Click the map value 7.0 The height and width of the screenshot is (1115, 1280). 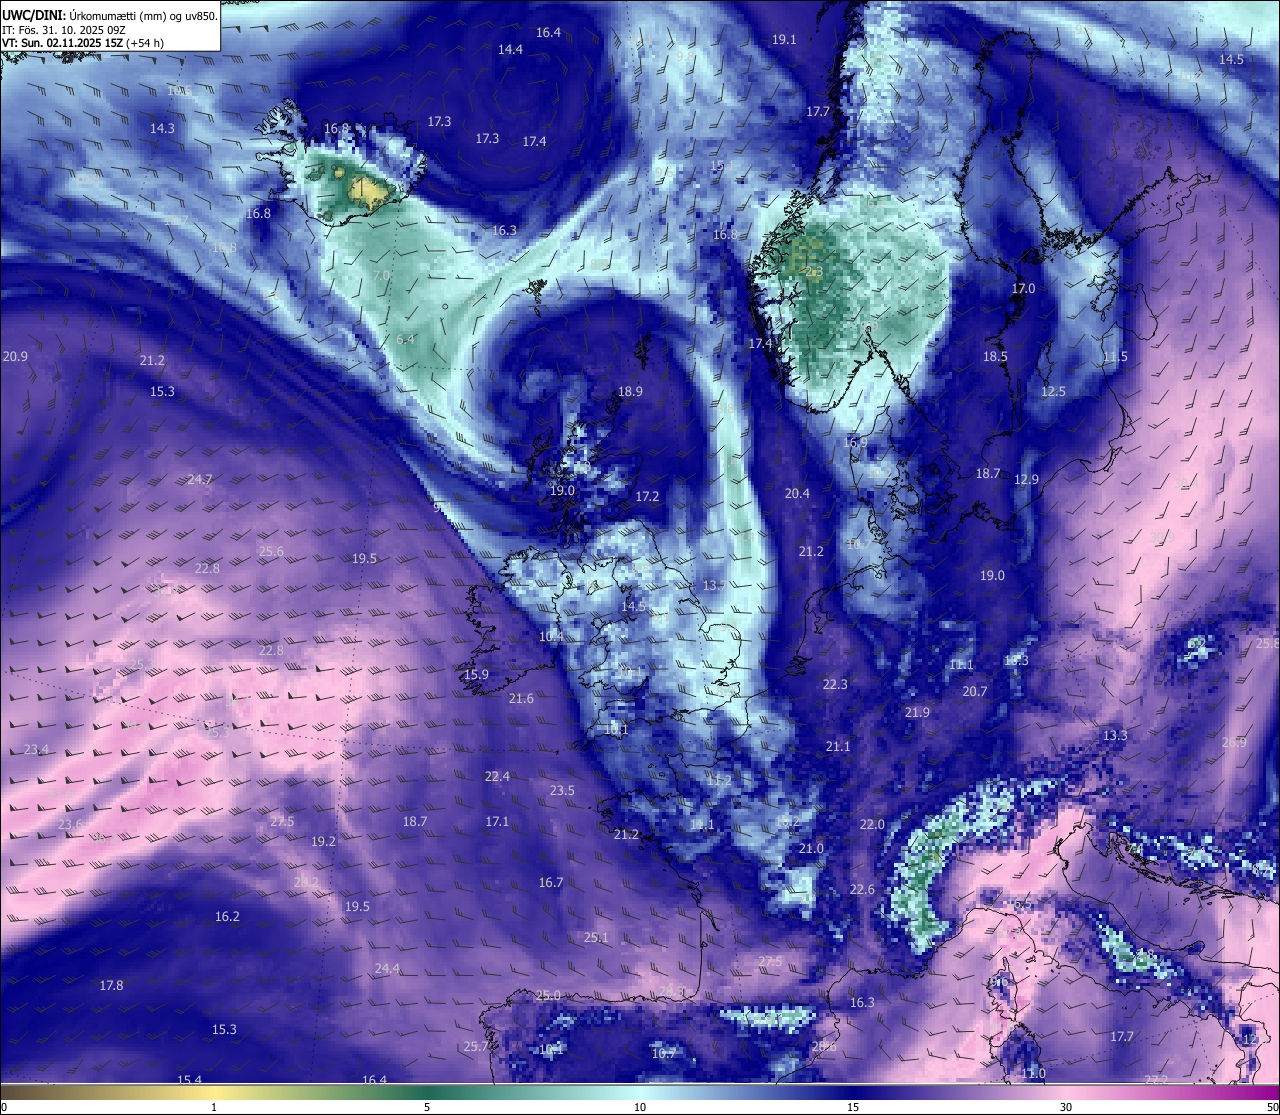(381, 274)
